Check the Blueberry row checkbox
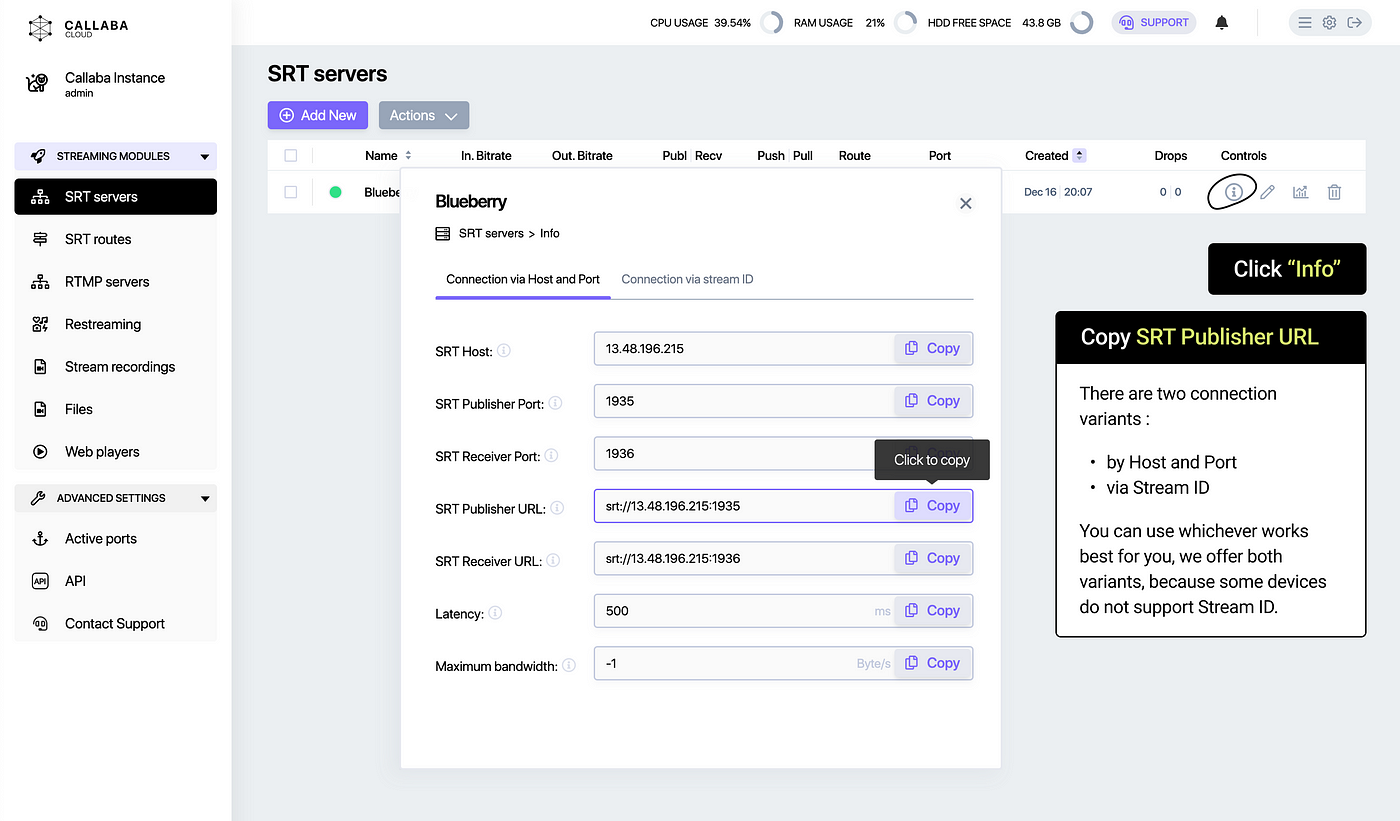This screenshot has width=1400, height=821. 291,192
